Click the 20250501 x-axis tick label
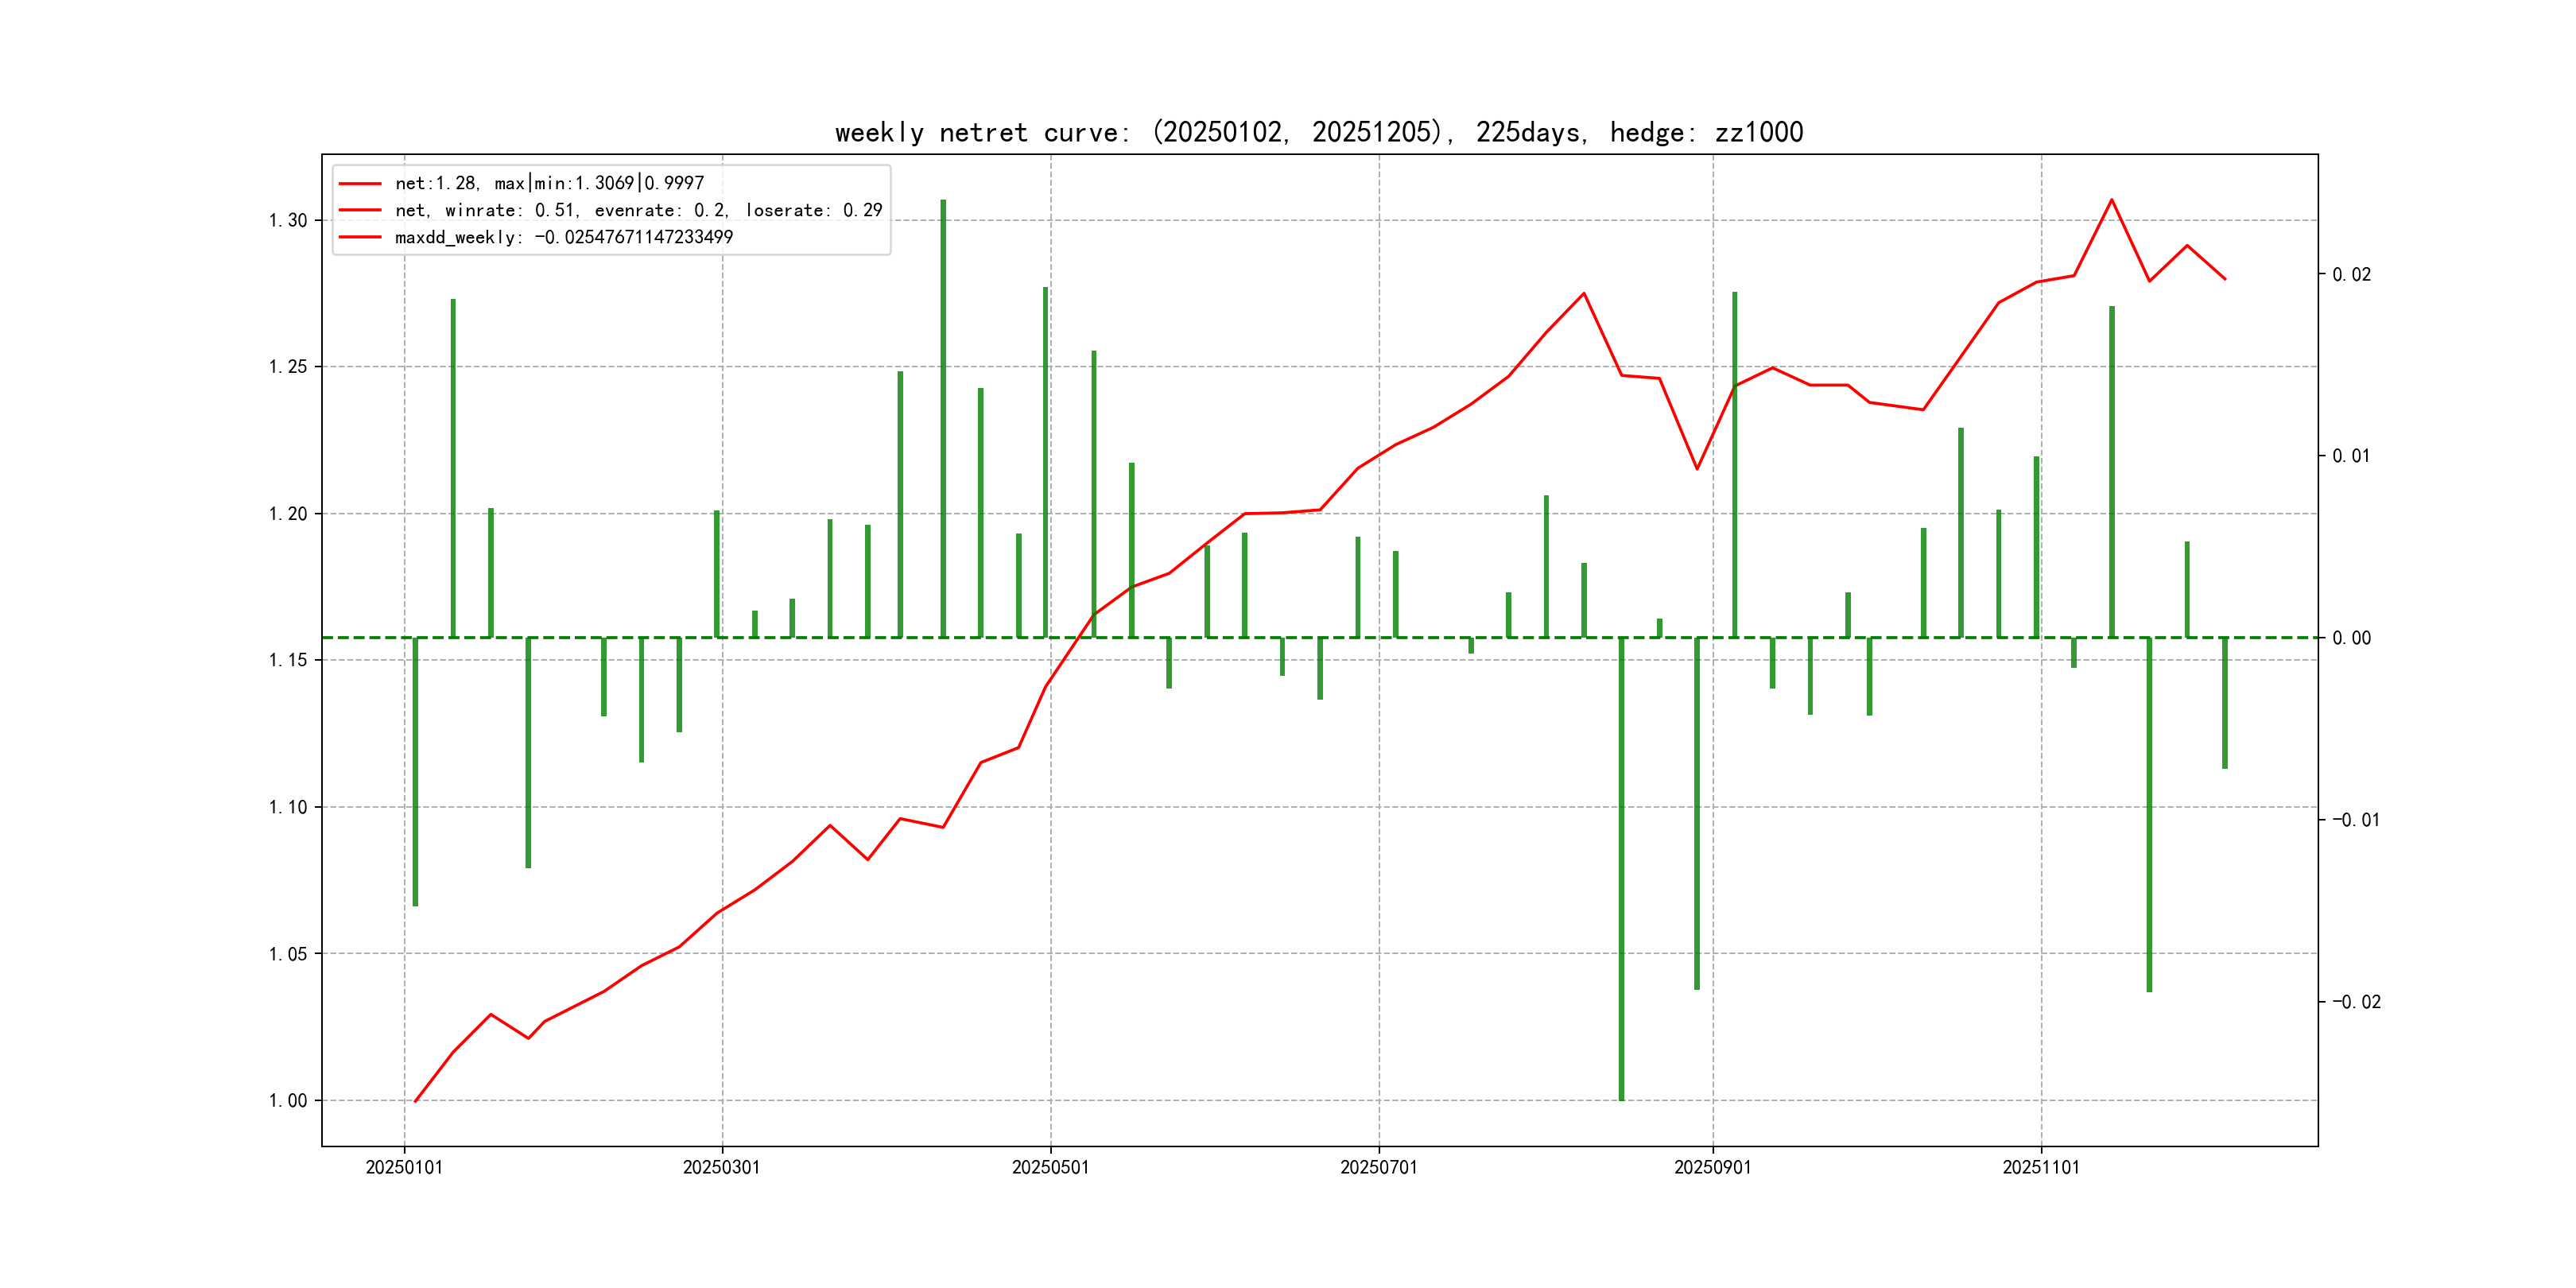This screenshot has width=2576, height=1288. click(1050, 1167)
